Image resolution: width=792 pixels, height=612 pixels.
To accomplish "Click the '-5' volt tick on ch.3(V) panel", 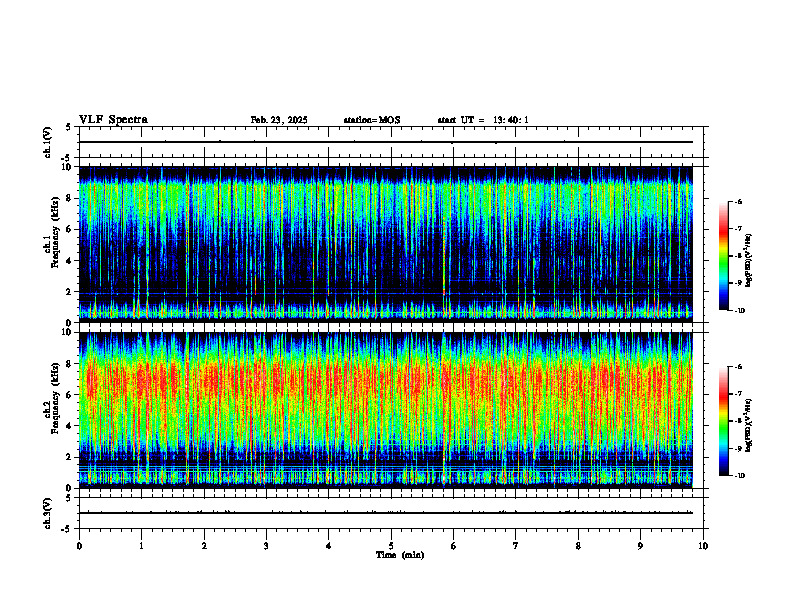I will [66, 529].
